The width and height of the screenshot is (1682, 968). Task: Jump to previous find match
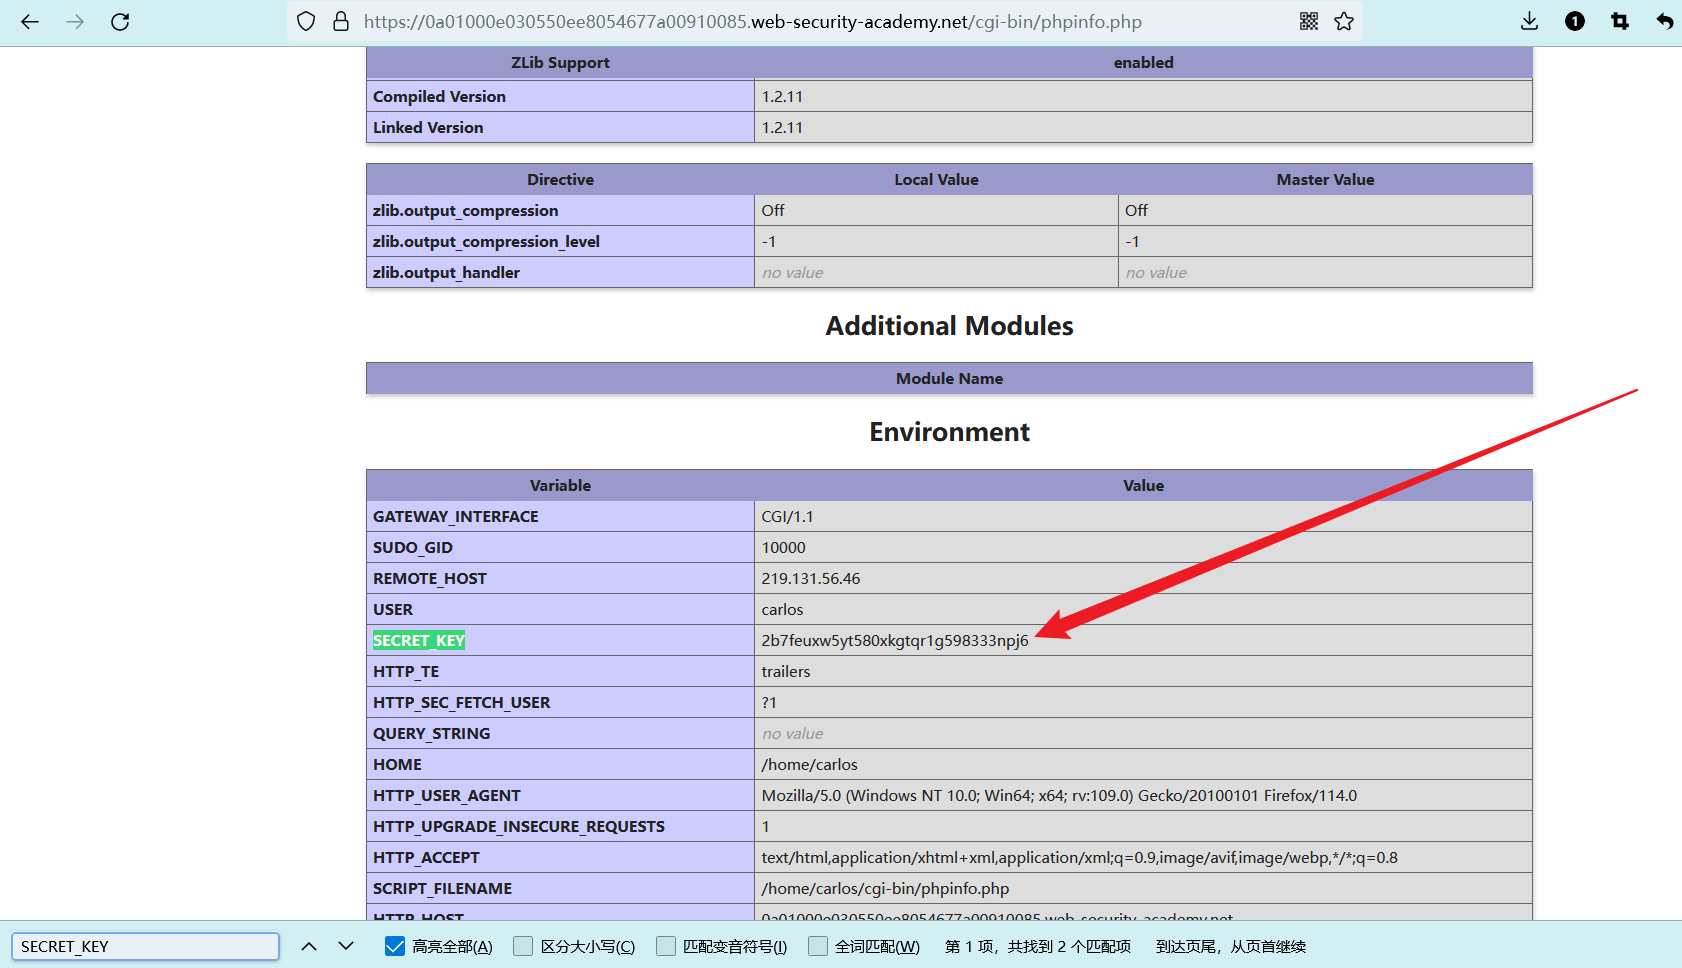[309, 946]
